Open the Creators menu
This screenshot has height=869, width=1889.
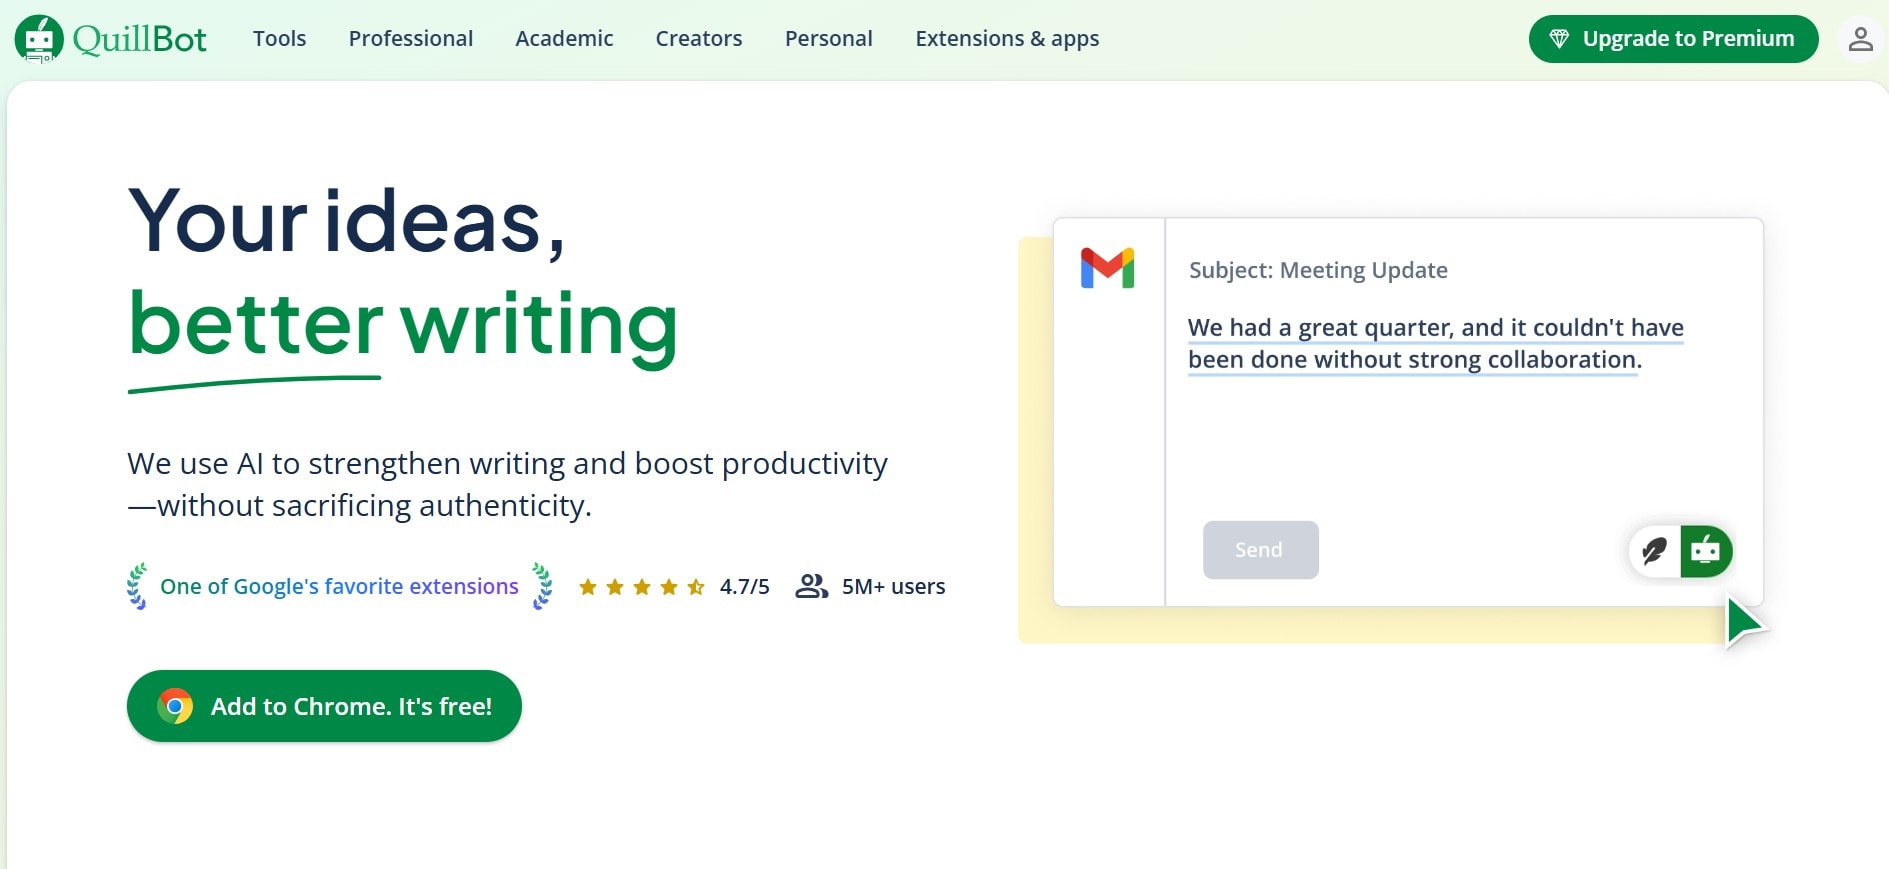[699, 39]
